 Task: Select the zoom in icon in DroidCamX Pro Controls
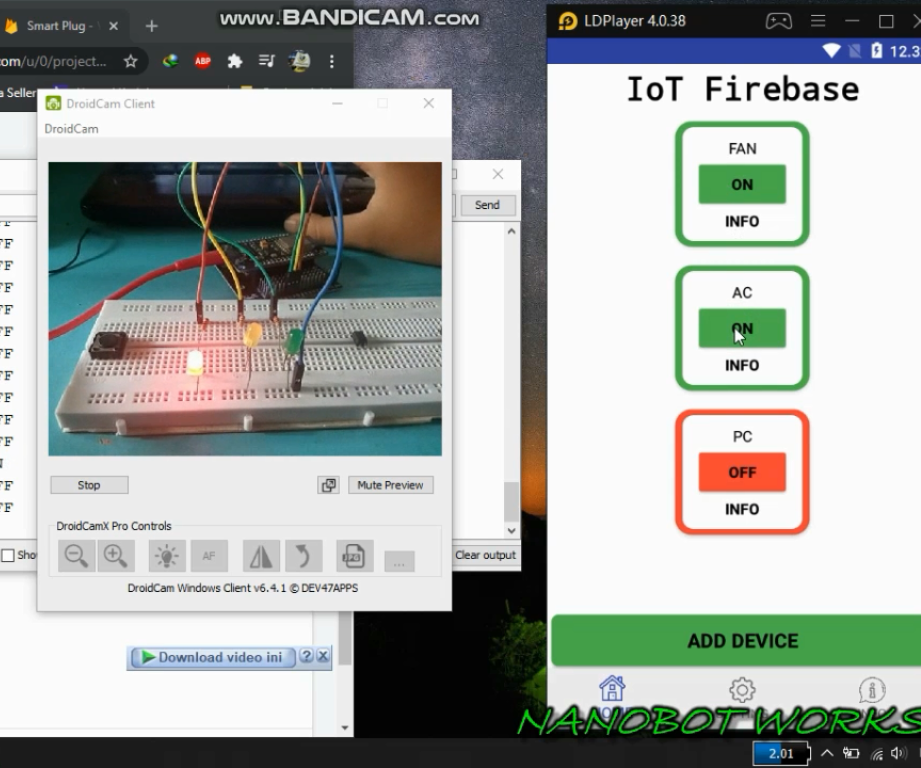115,556
